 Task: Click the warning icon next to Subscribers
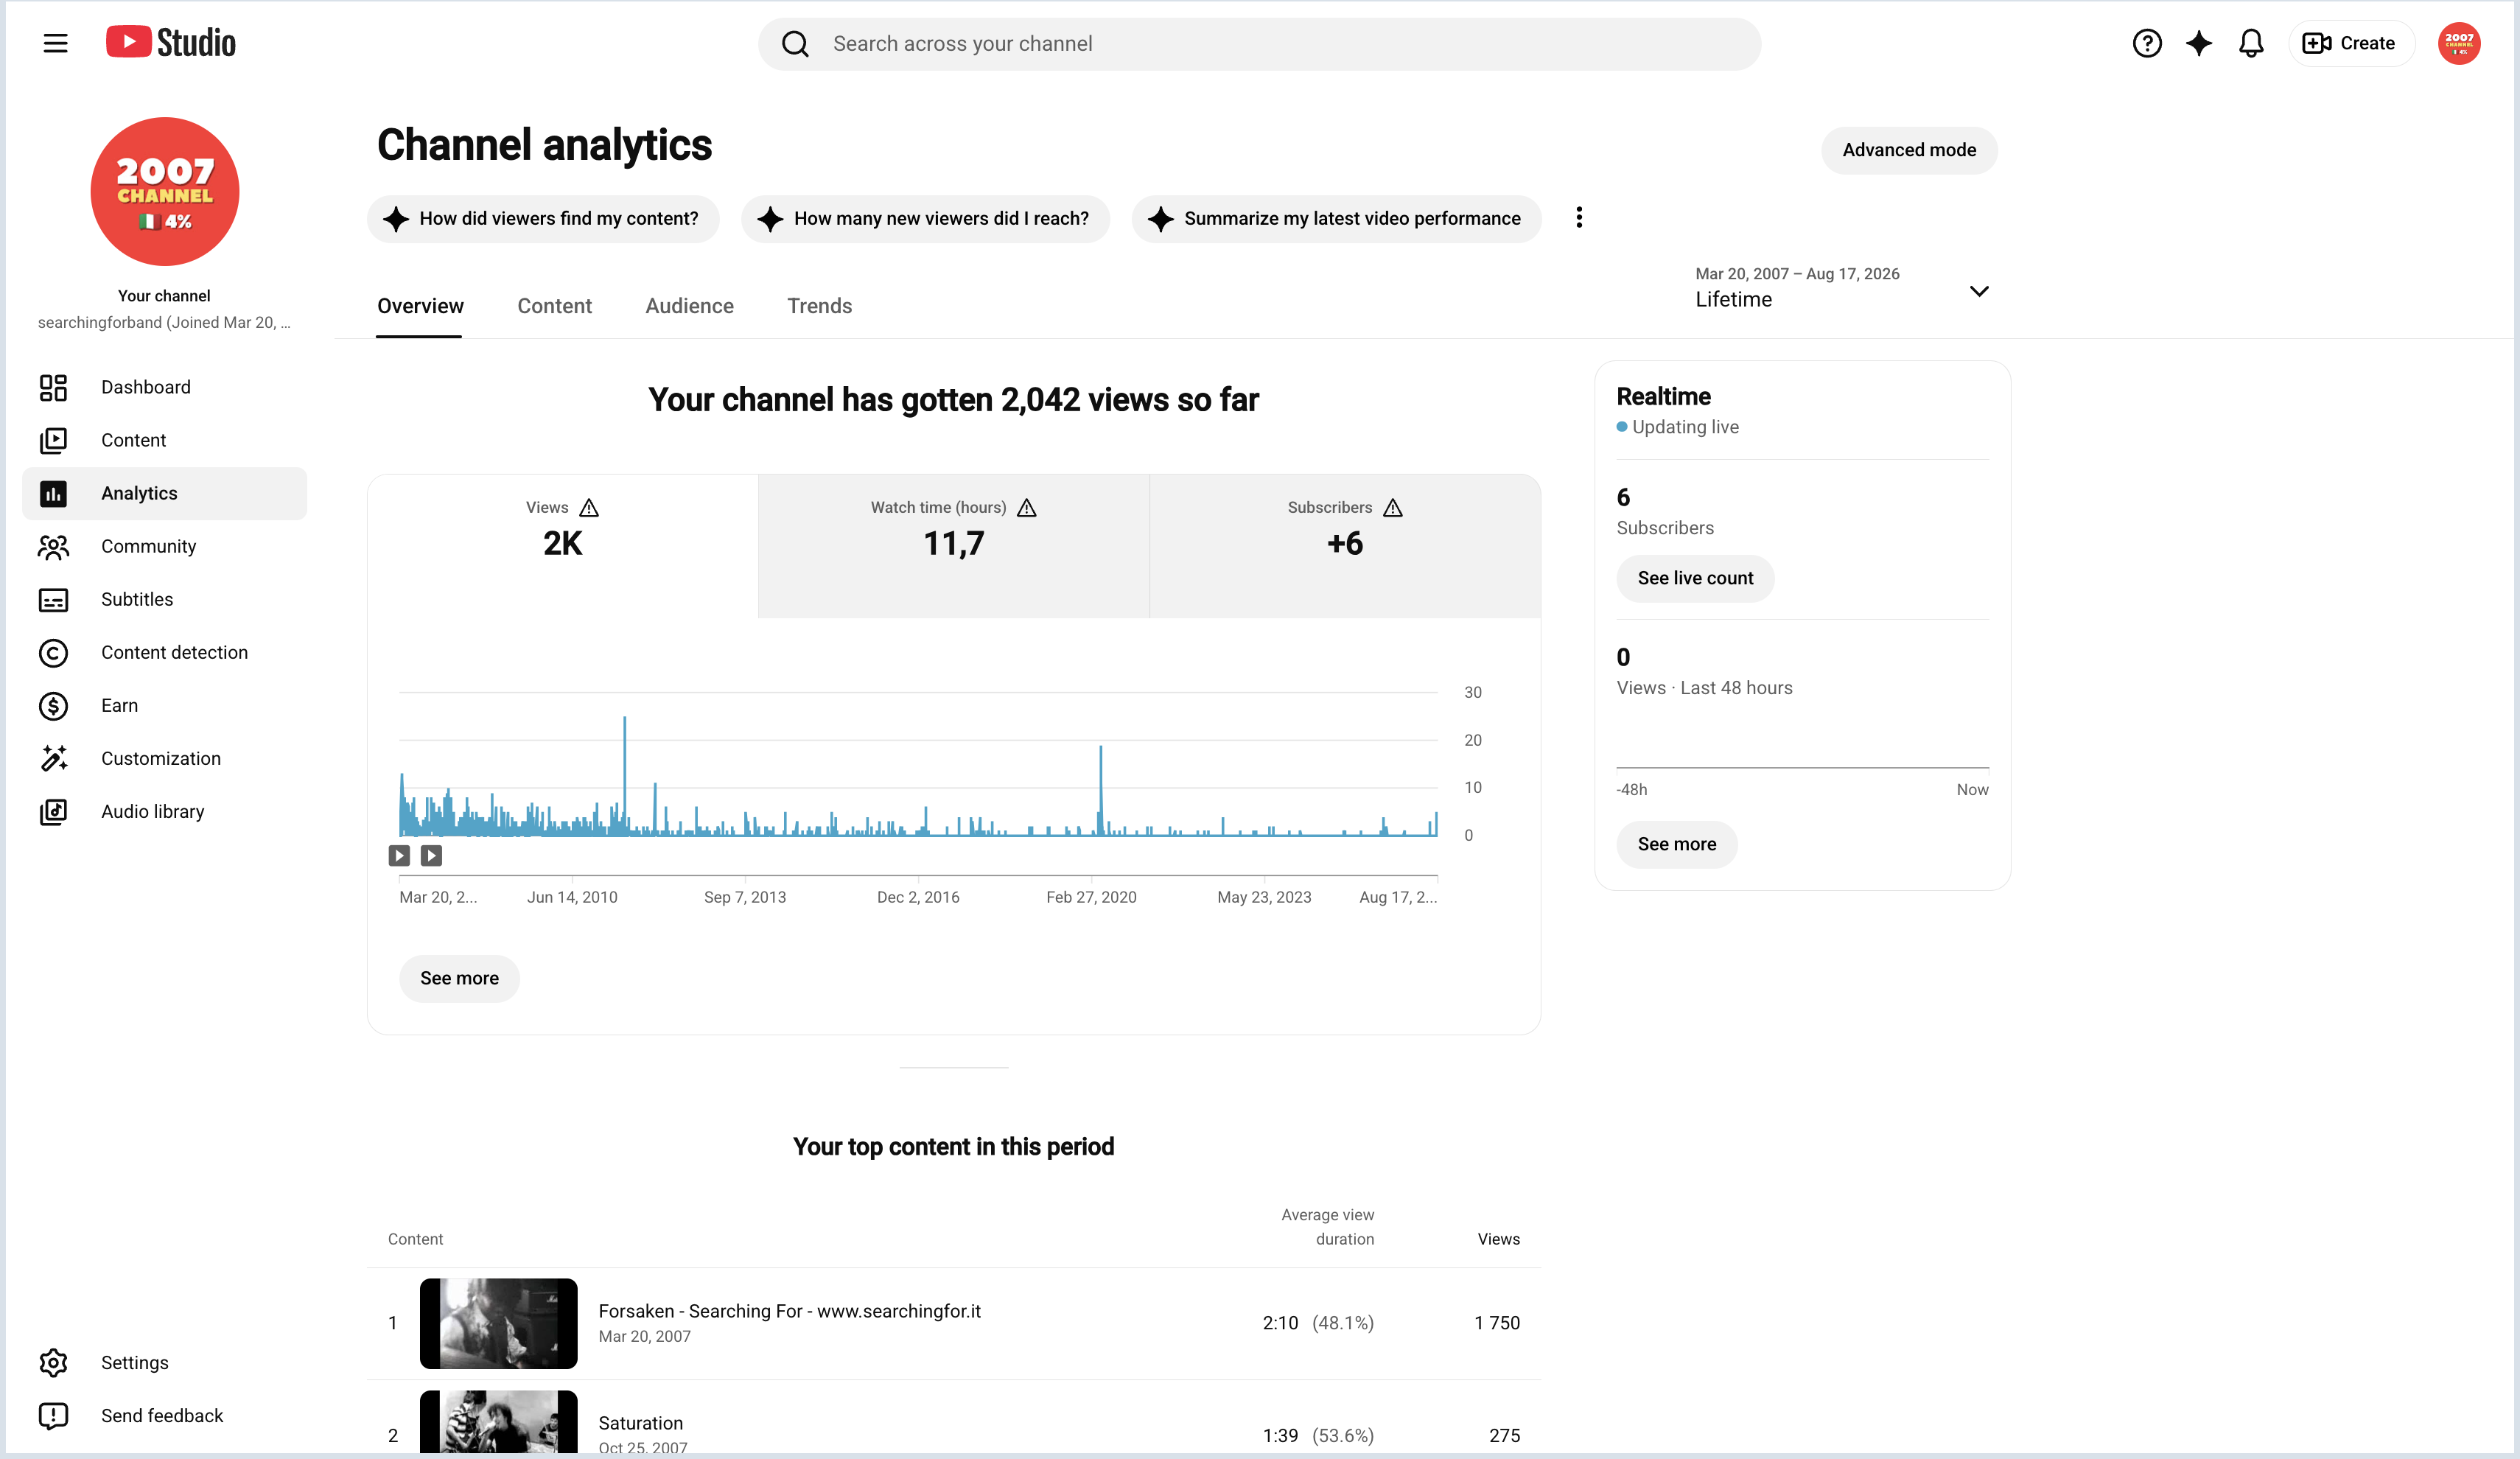click(1393, 508)
